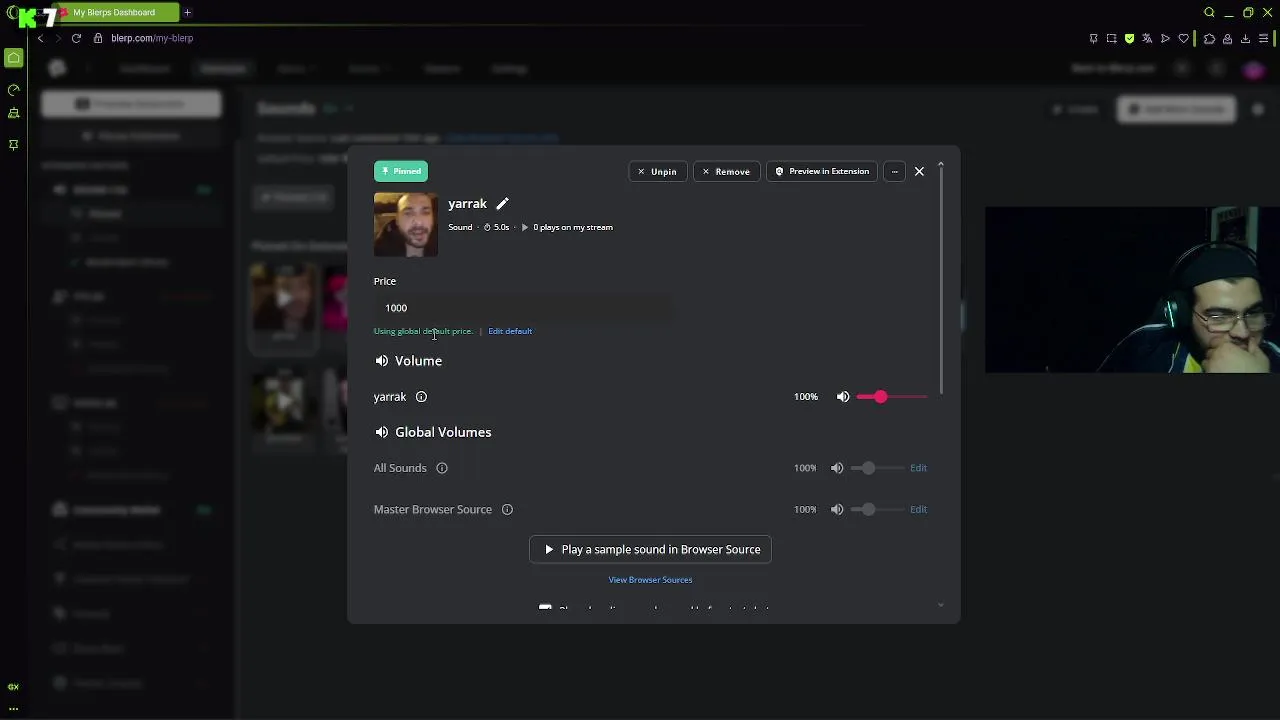Click the translate page icon

click(1147, 39)
